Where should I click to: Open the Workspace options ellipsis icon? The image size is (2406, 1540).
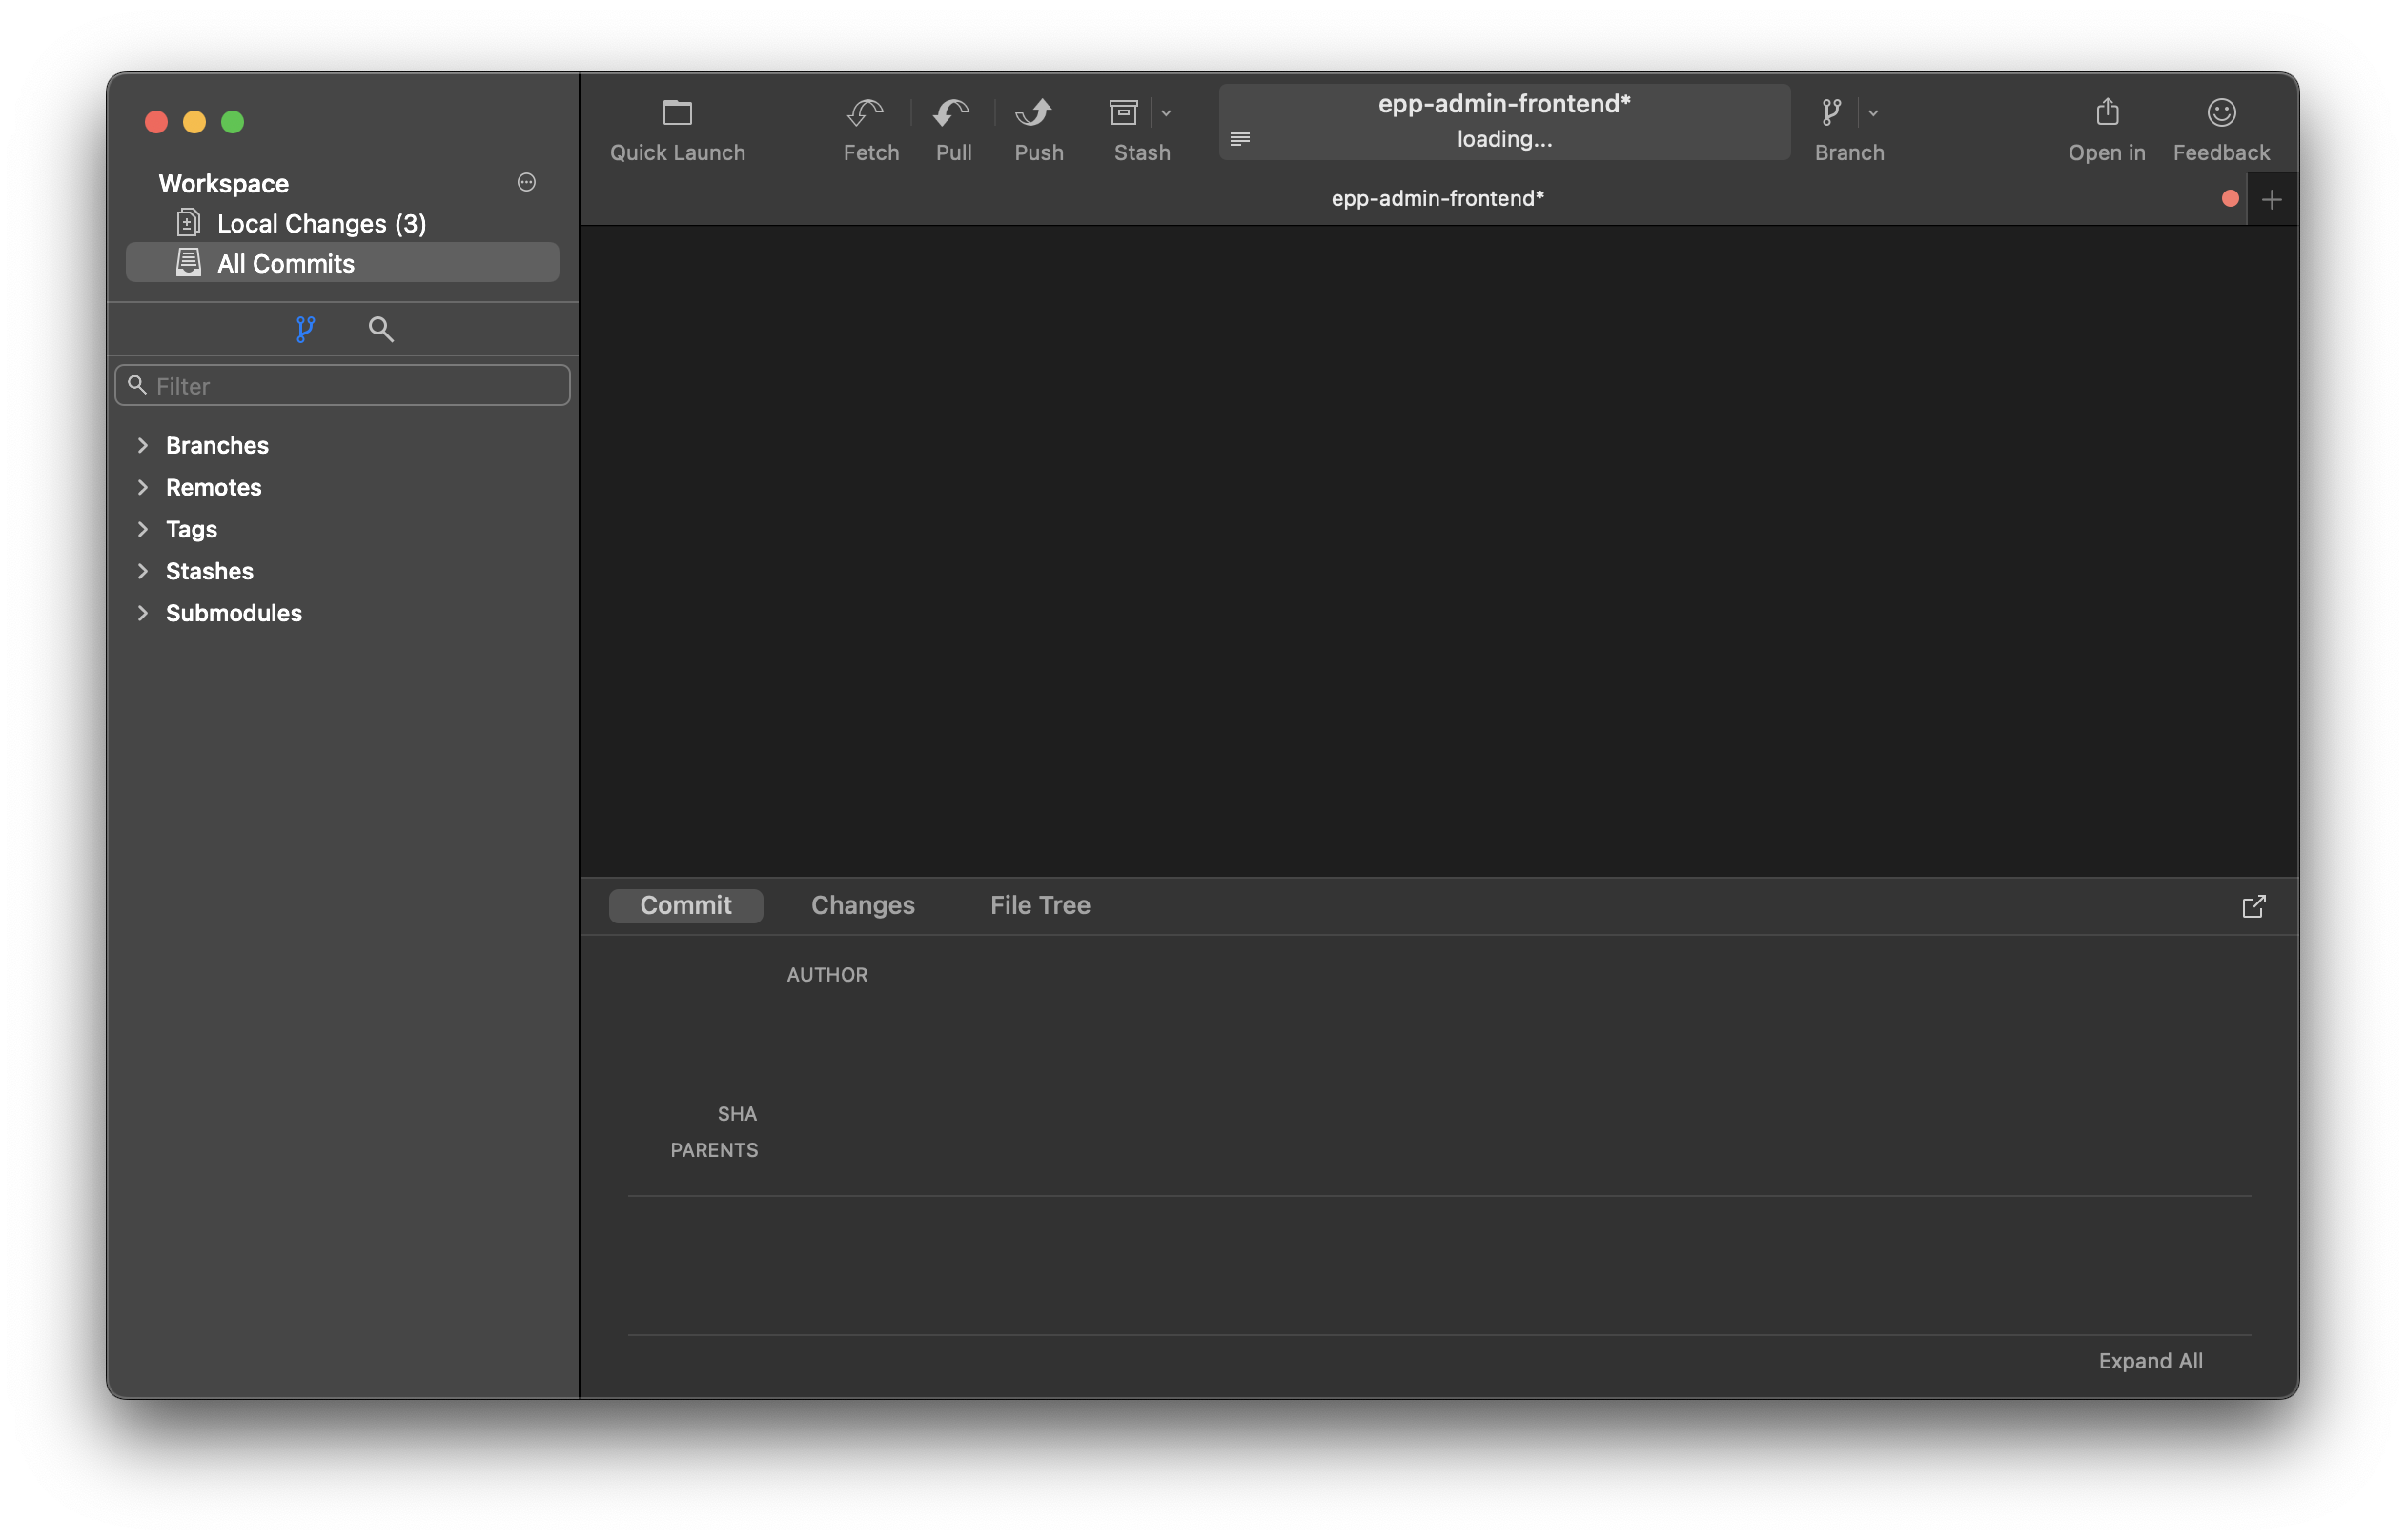(x=526, y=182)
